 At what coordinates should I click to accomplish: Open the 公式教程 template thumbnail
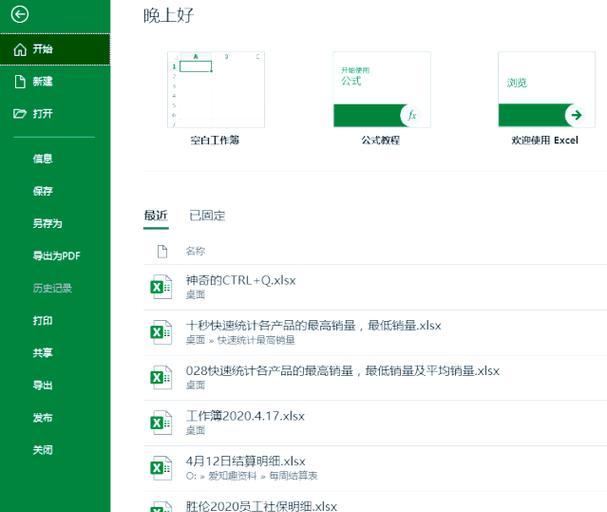(382, 89)
